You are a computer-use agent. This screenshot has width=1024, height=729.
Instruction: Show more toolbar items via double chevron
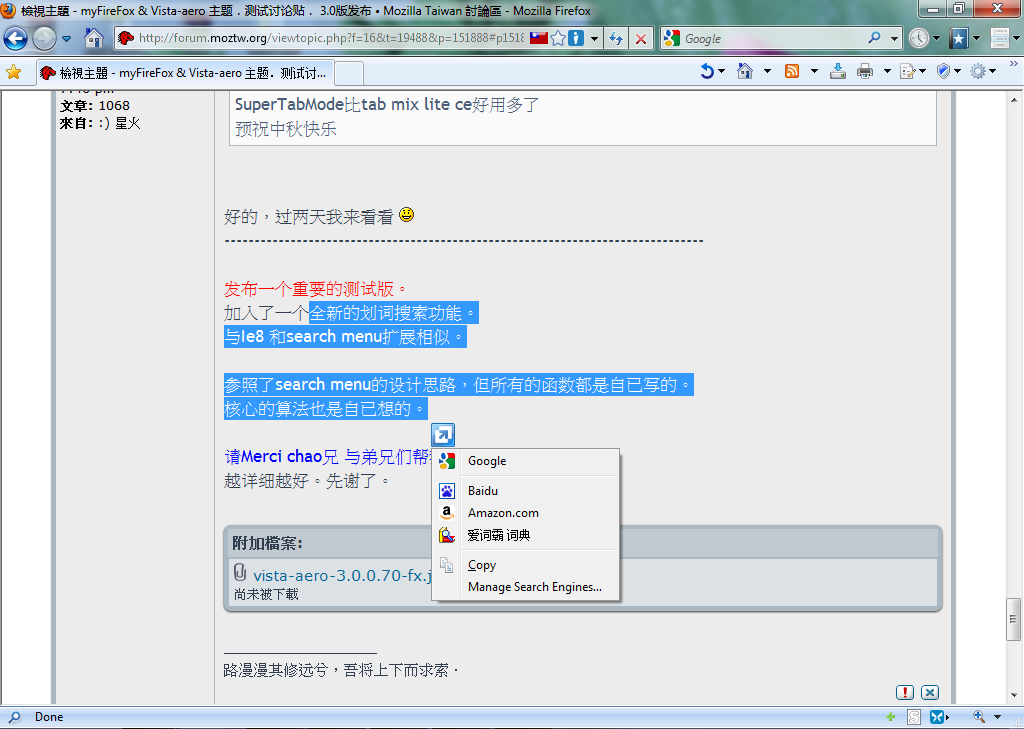(1014, 64)
